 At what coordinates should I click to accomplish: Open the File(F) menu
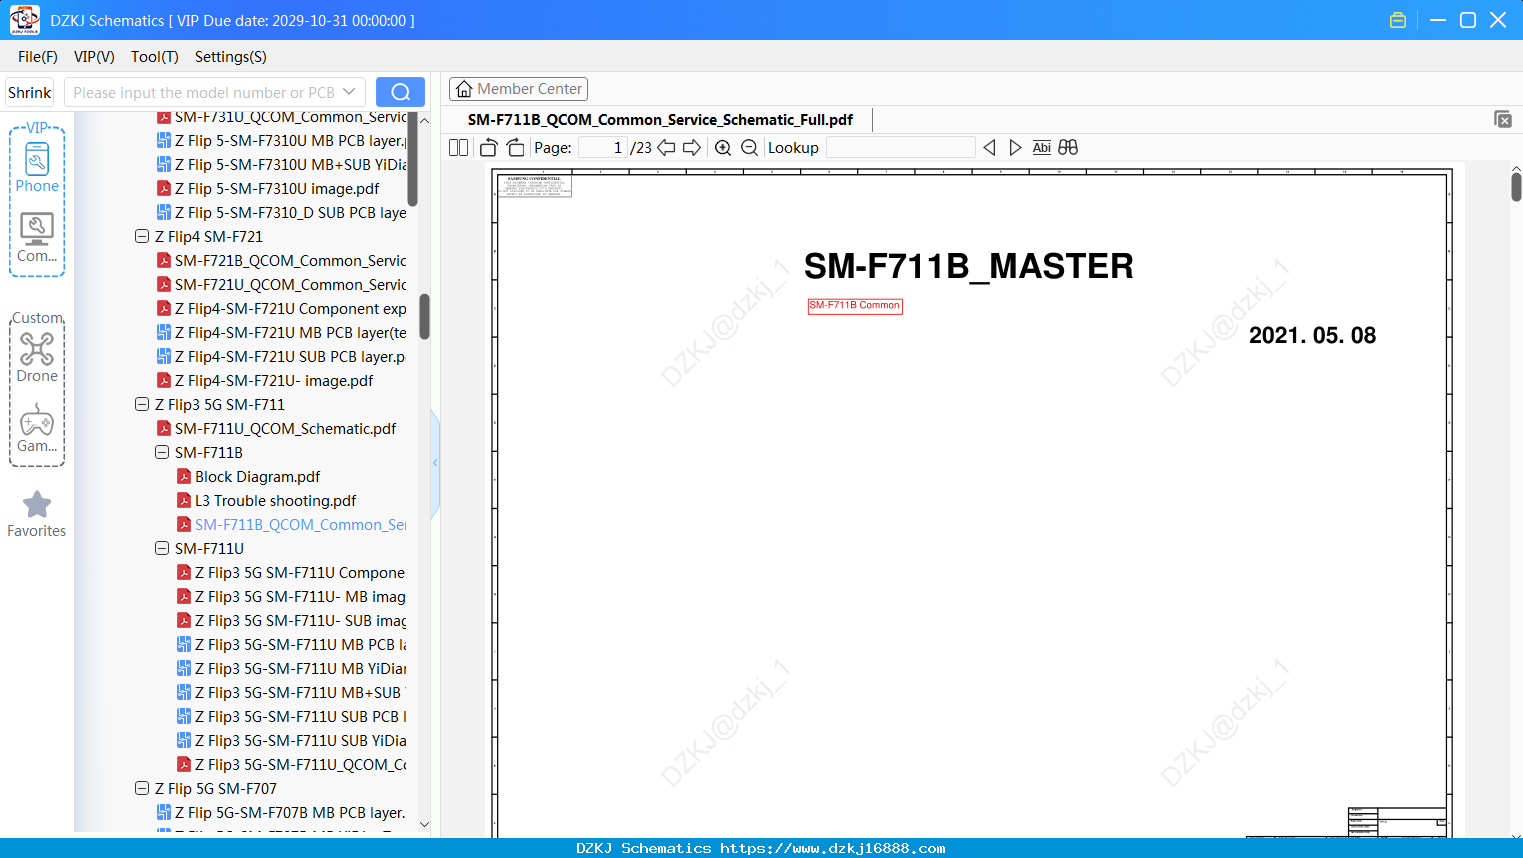[38, 57]
